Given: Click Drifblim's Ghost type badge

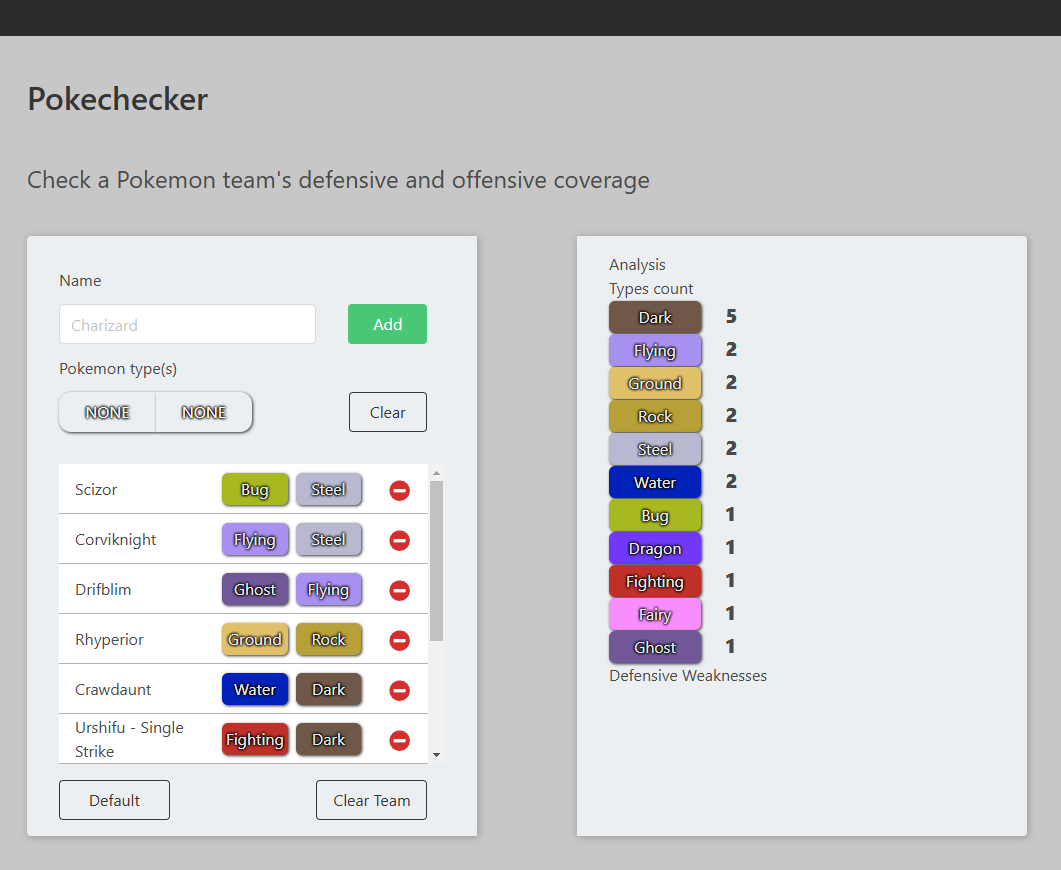Looking at the screenshot, I should pos(255,590).
